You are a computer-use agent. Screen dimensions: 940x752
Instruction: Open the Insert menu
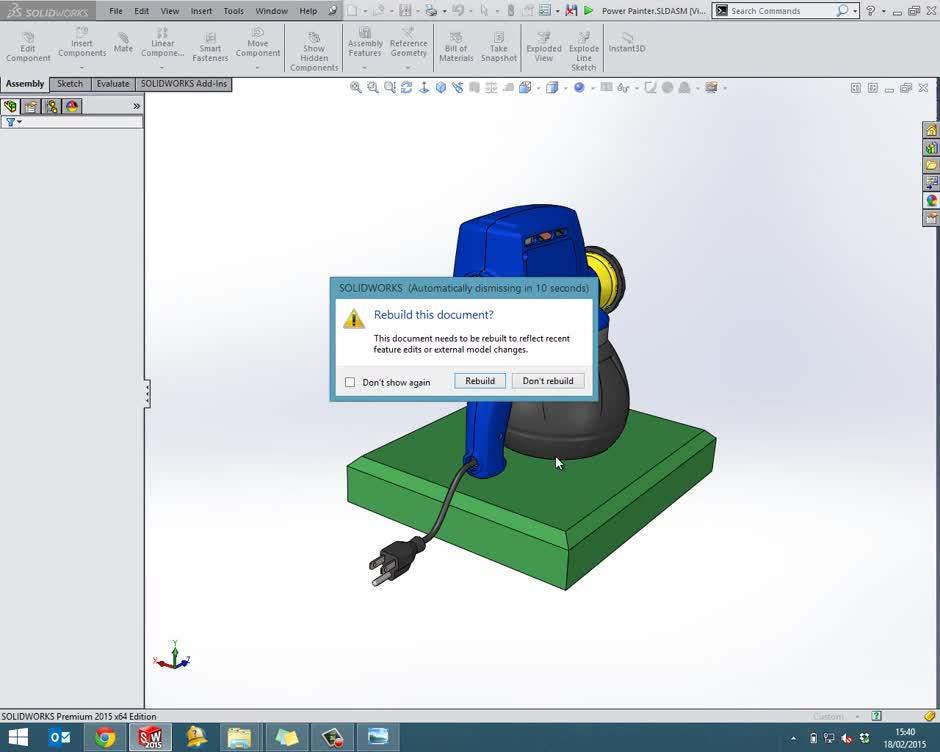pos(201,11)
